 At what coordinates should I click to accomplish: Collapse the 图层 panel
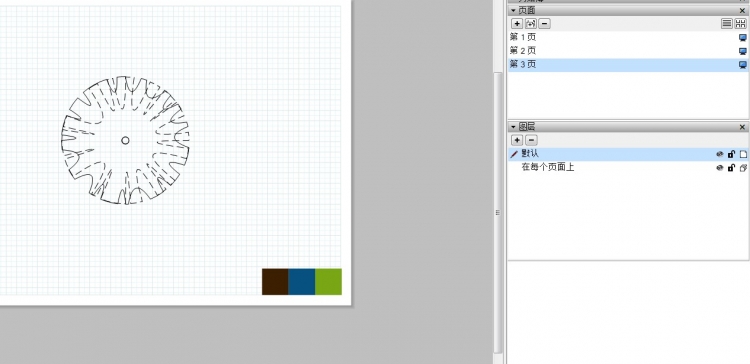click(513, 127)
